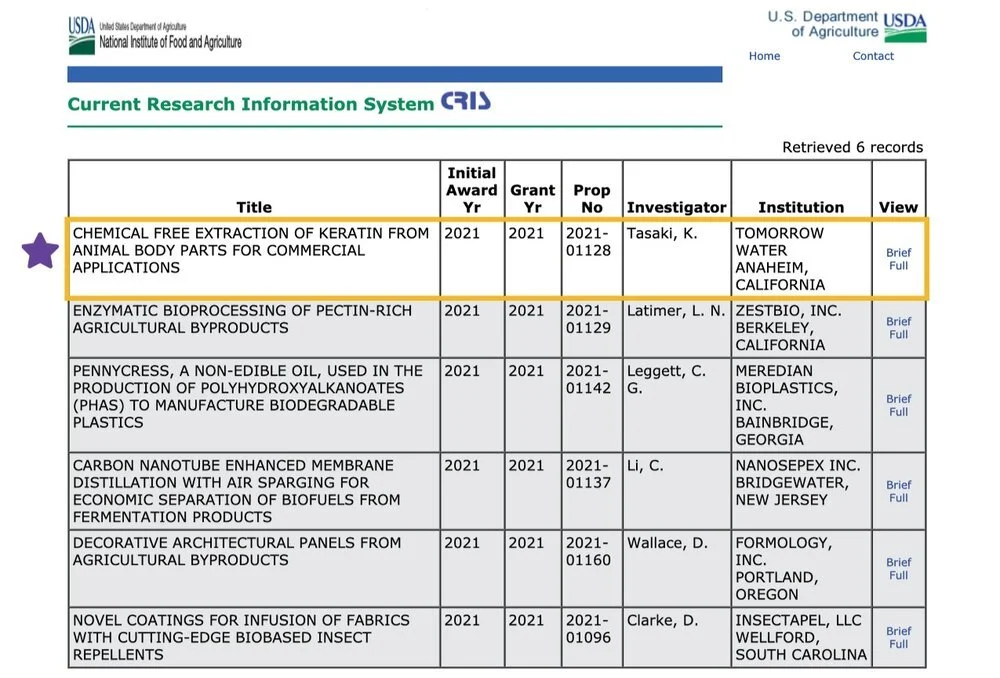Select the Decorative Architectural Panels title
1000x678 pixels.
pyautogui.click(x=237, y=551)
